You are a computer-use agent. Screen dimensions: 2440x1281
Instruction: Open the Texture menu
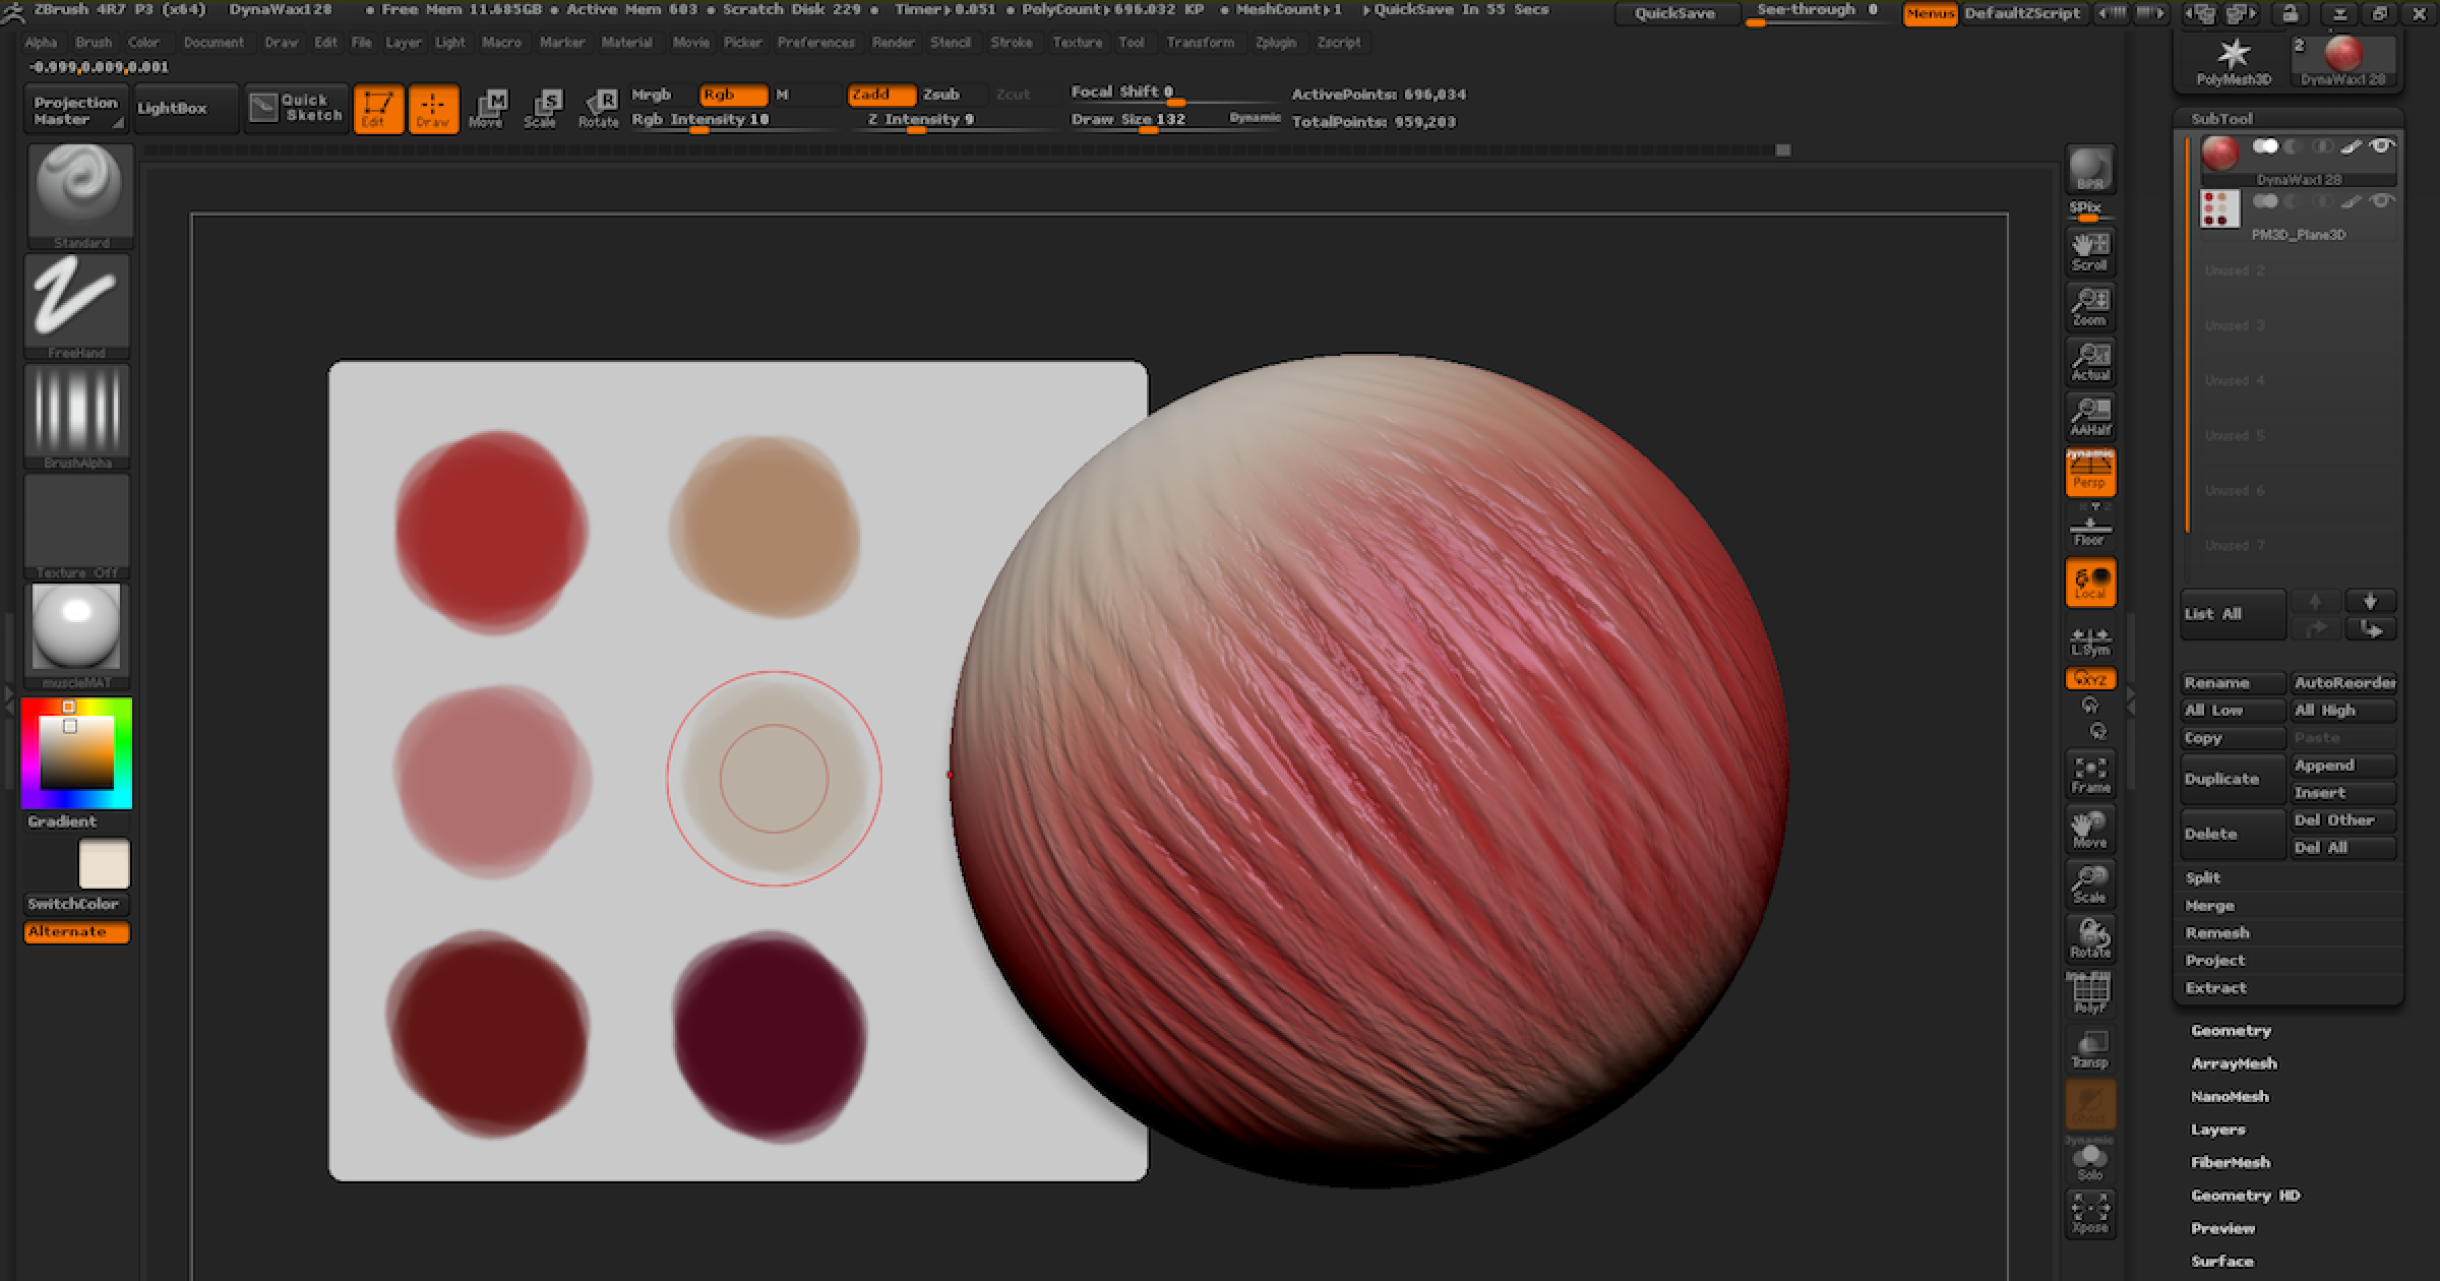[x=1077, y=42]
